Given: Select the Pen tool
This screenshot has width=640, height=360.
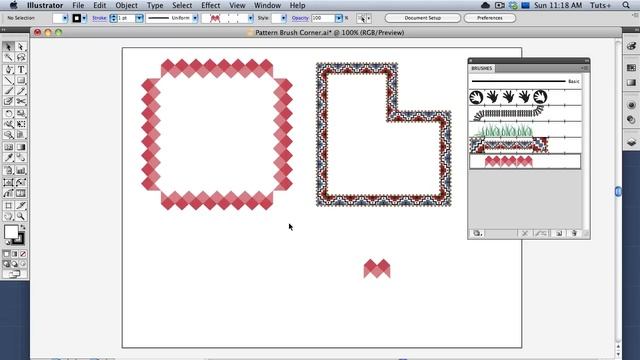Looking at the screenshot, I should click(x=8, y=69).
